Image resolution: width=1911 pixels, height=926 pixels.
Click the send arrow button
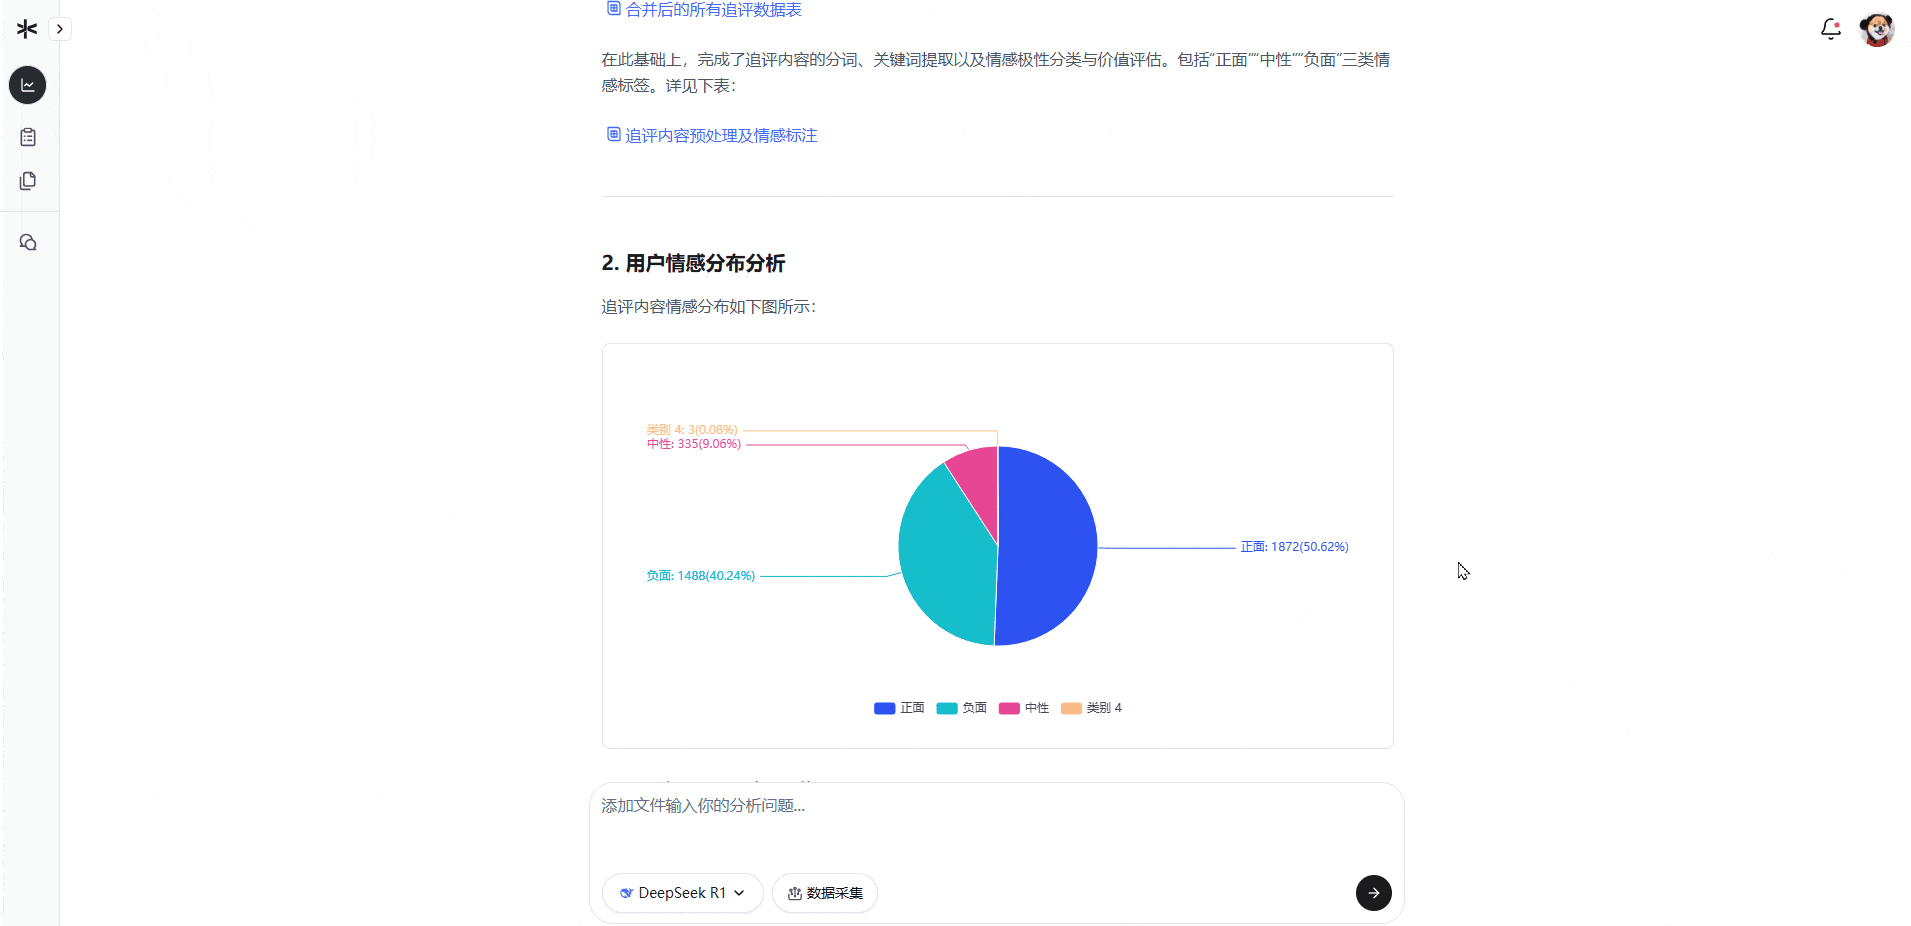tap(1373, 893)
